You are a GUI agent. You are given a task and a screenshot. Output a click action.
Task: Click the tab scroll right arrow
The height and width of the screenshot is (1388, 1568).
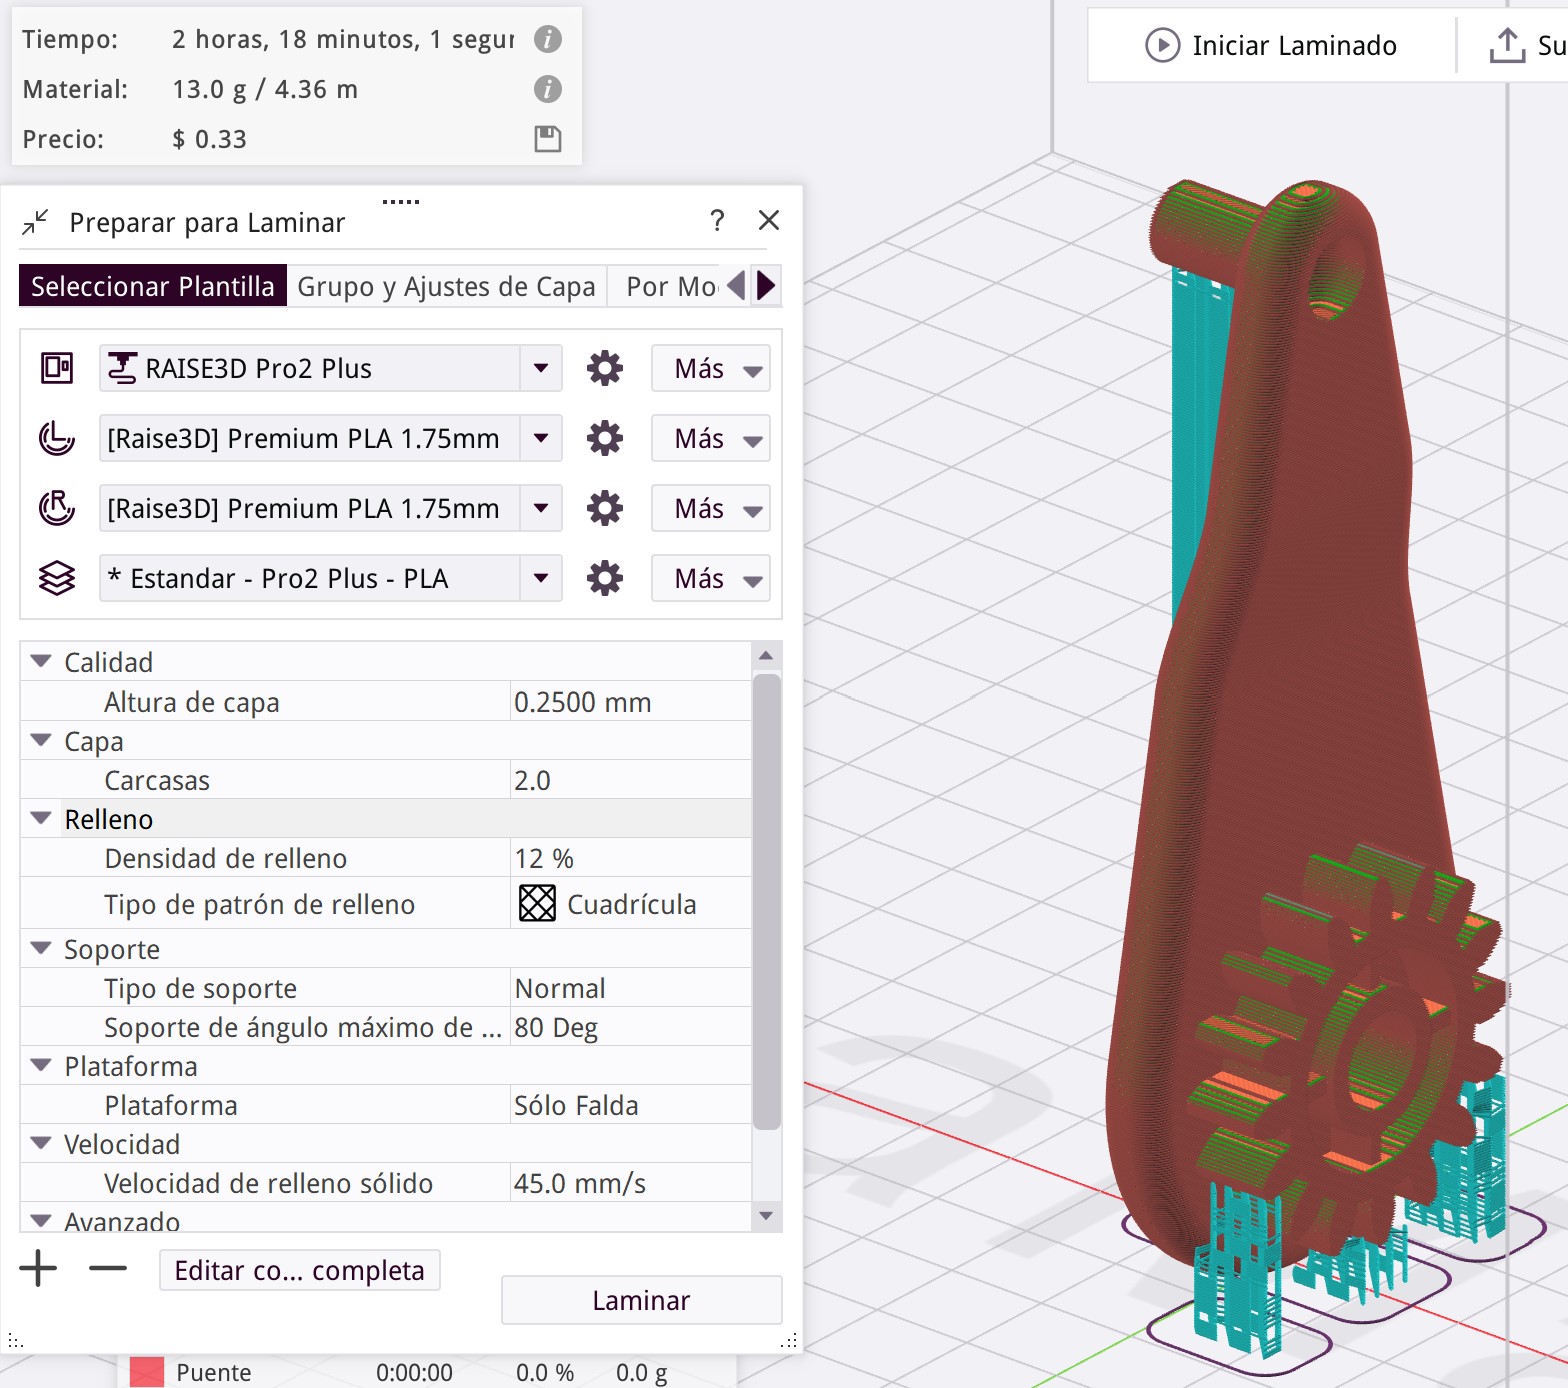(x=767, y=286)
